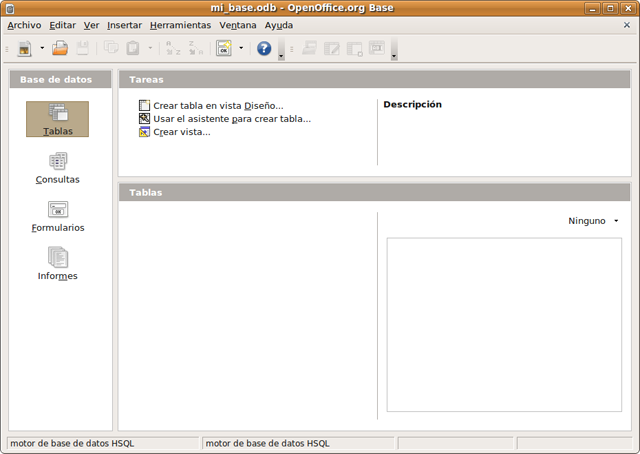
Task: Click the blue Help question mark icon
Action: (264, 48)
